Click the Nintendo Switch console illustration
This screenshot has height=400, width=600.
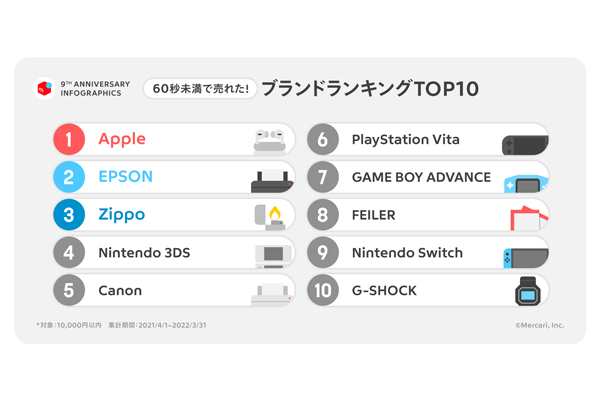tap(526, 255)
